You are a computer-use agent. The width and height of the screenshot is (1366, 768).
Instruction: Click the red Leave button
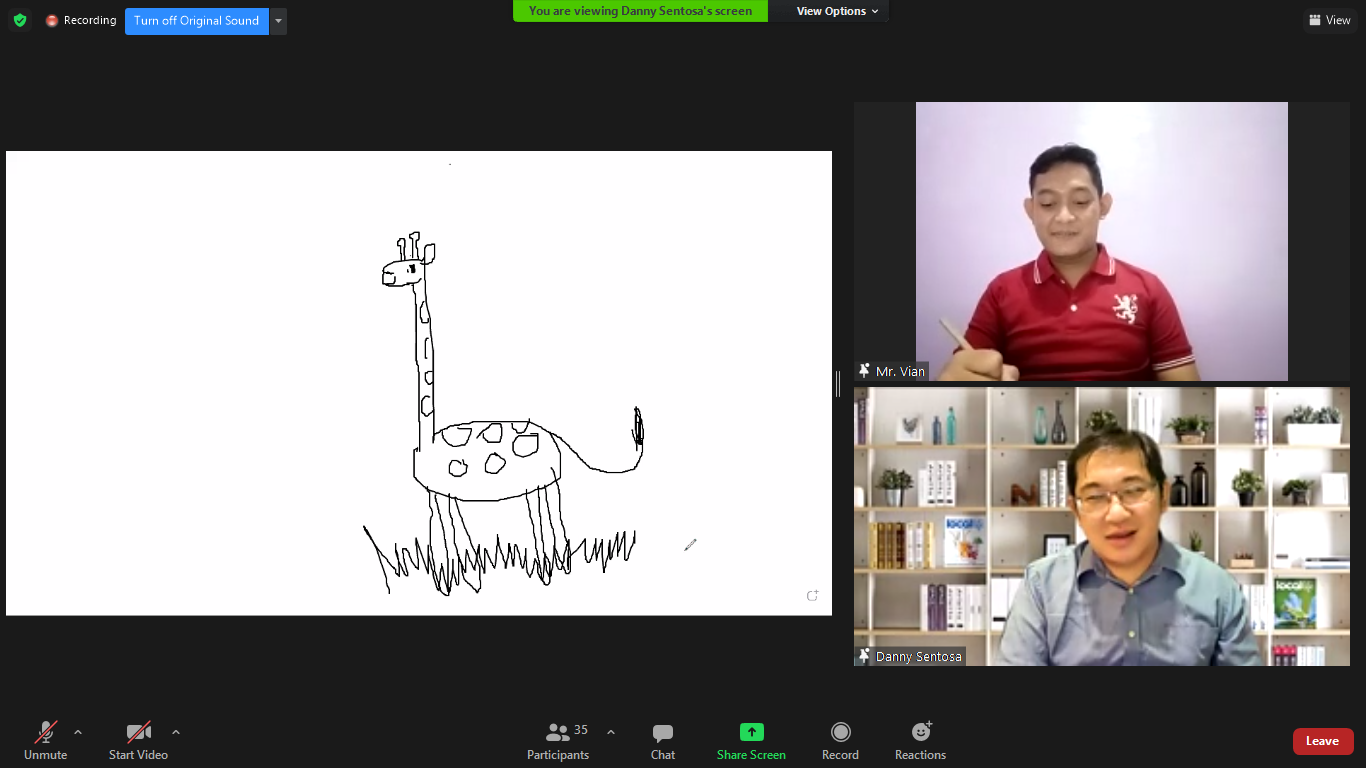coord(1323,741)
